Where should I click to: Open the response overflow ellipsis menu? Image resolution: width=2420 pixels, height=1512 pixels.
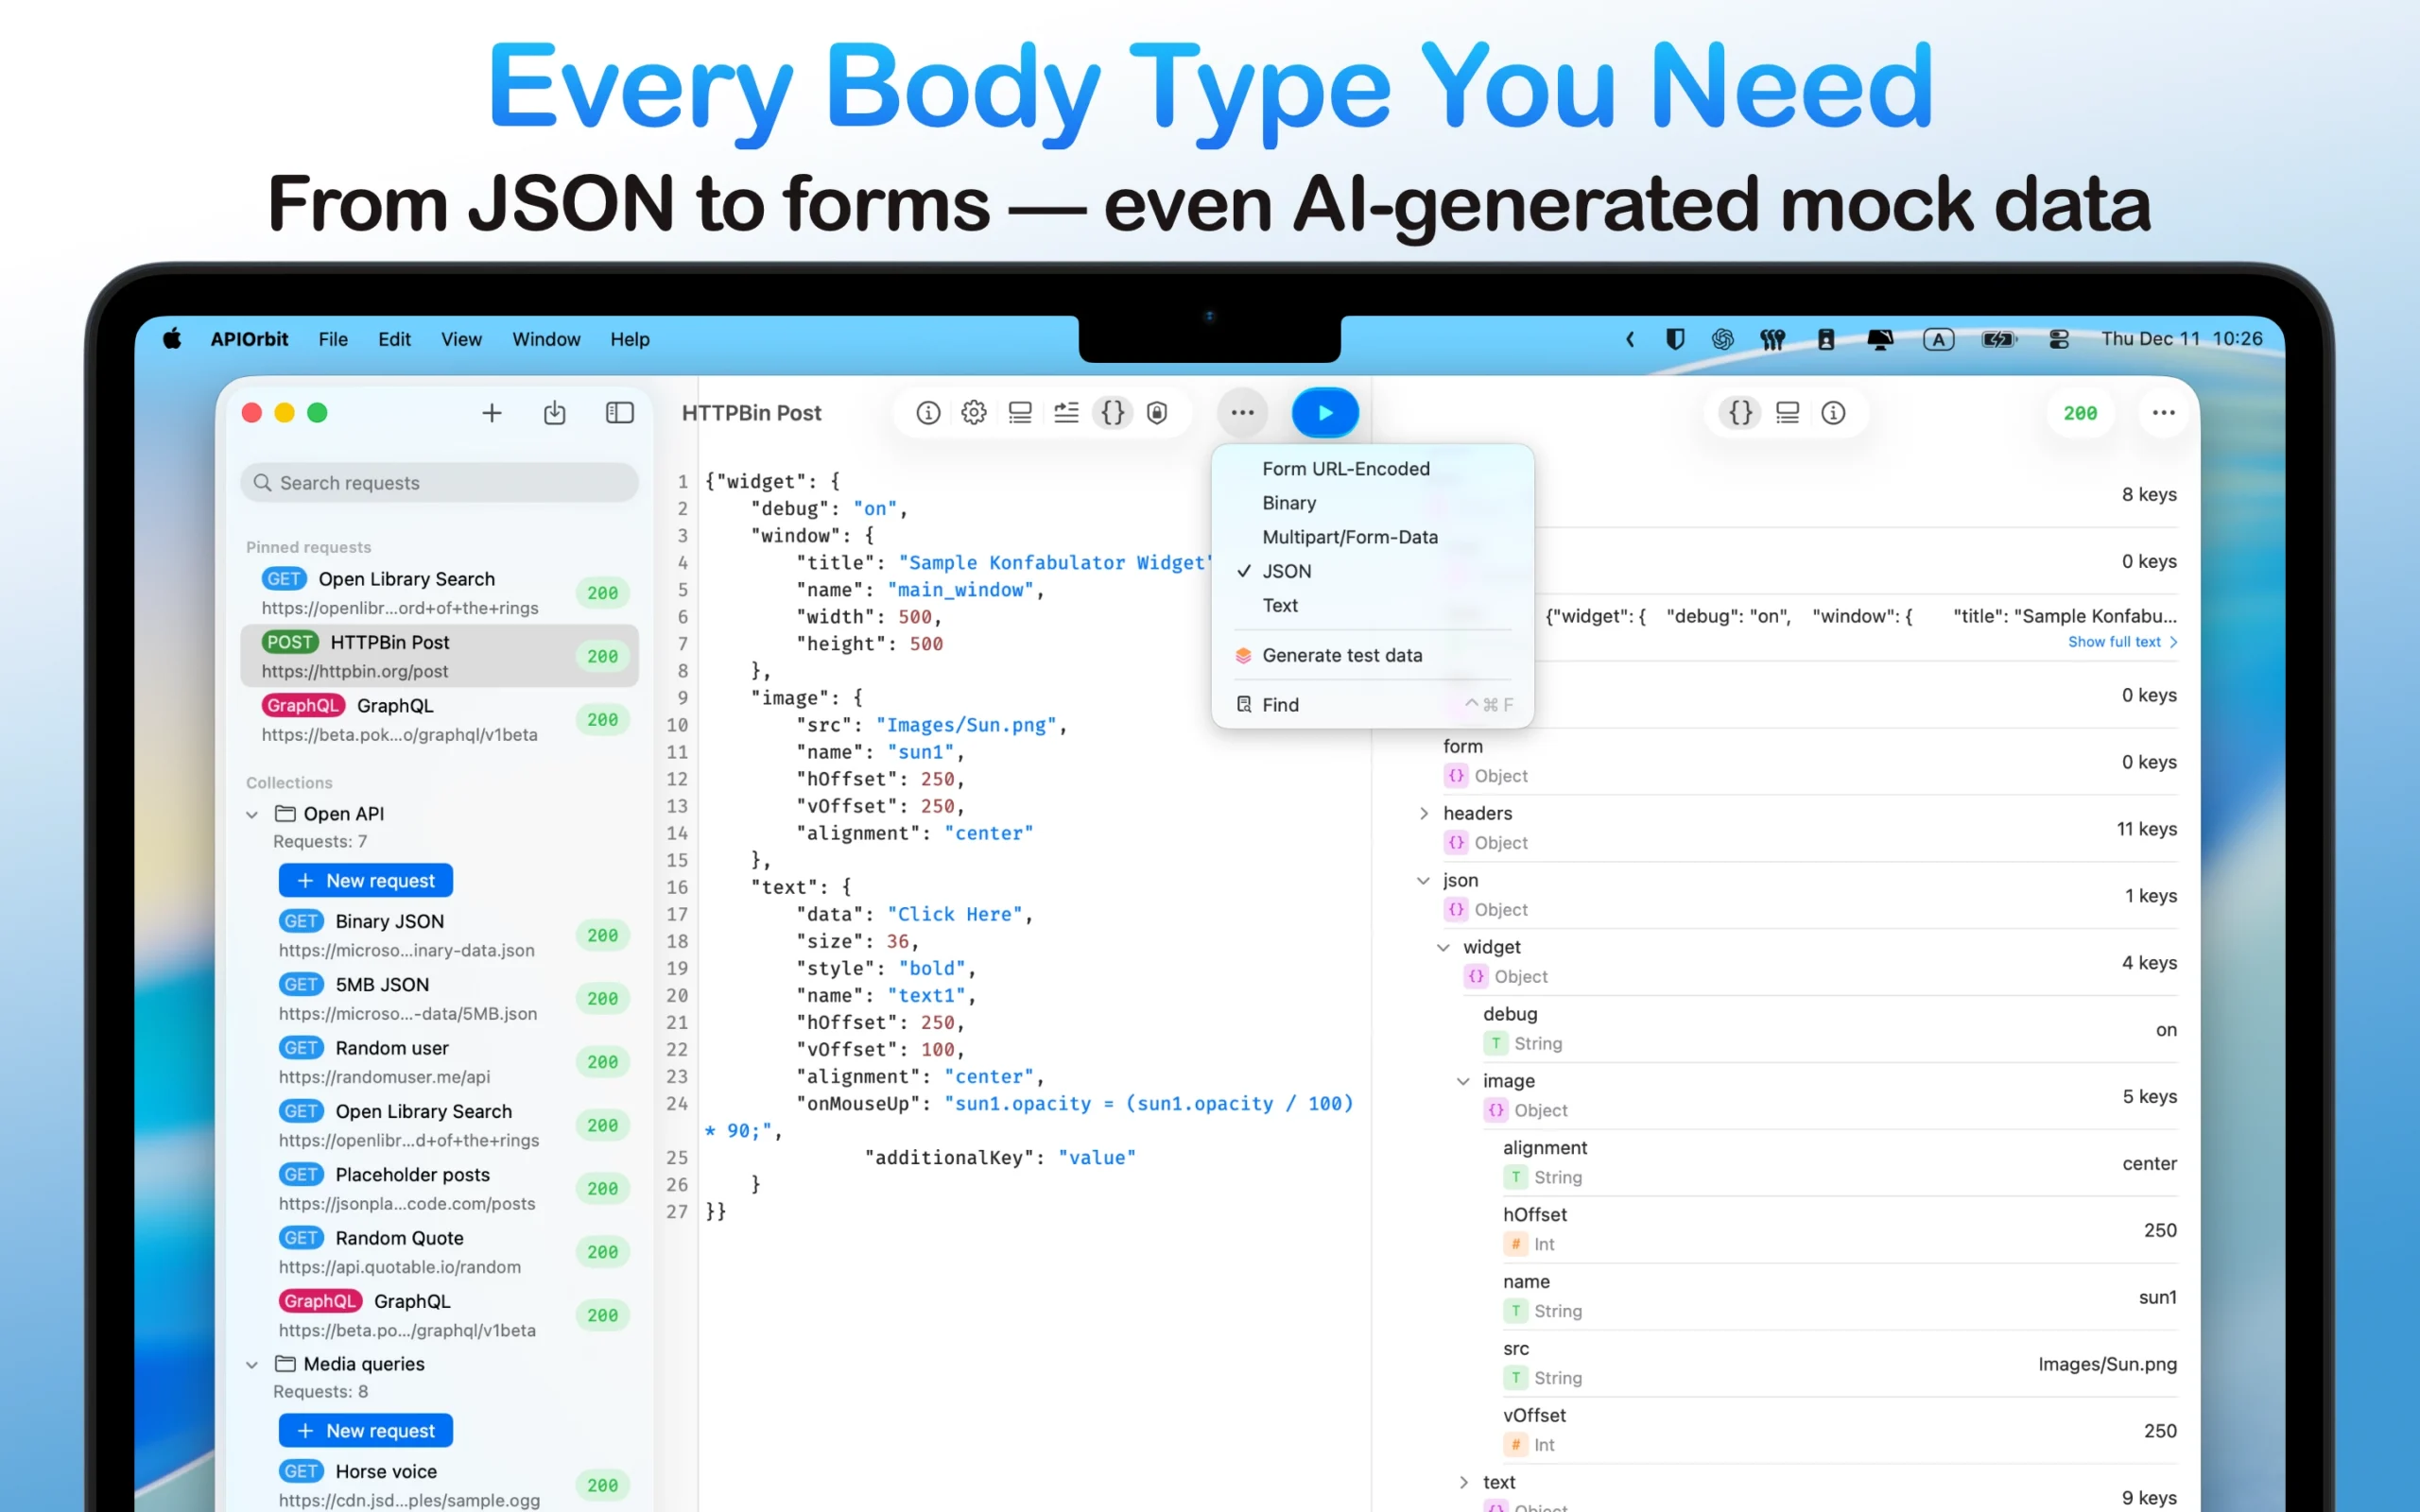2163,412
